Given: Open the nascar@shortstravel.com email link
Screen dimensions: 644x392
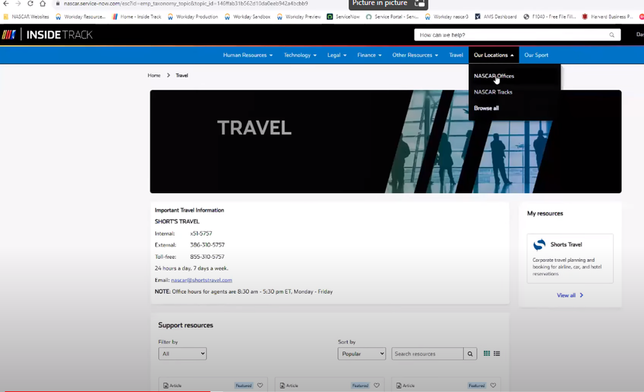Looking at the screenshot, I should [x=201, y=280].
